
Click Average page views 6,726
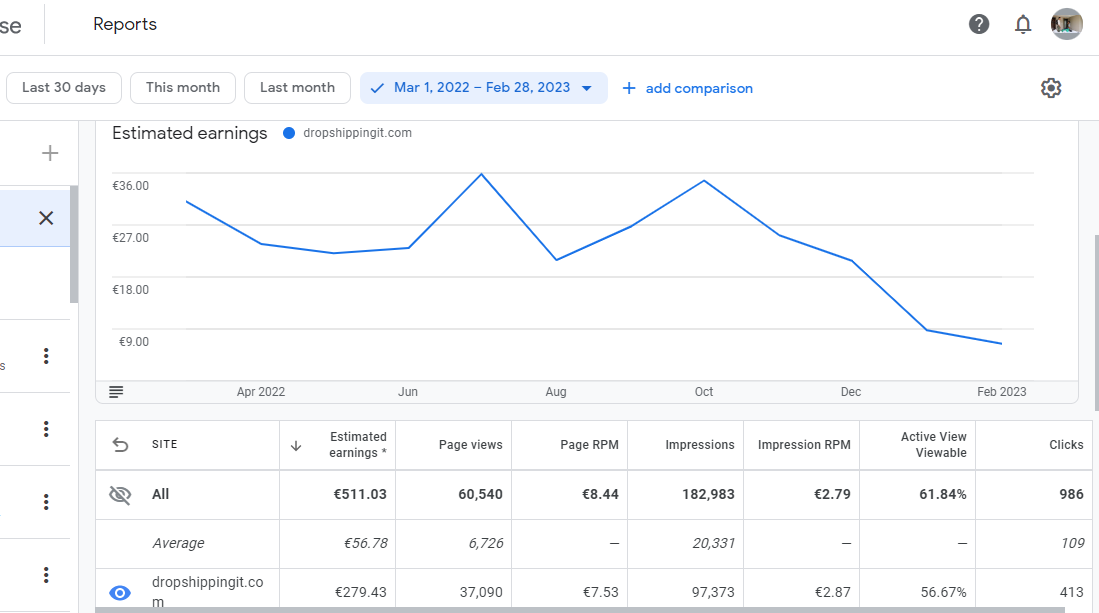486,543
